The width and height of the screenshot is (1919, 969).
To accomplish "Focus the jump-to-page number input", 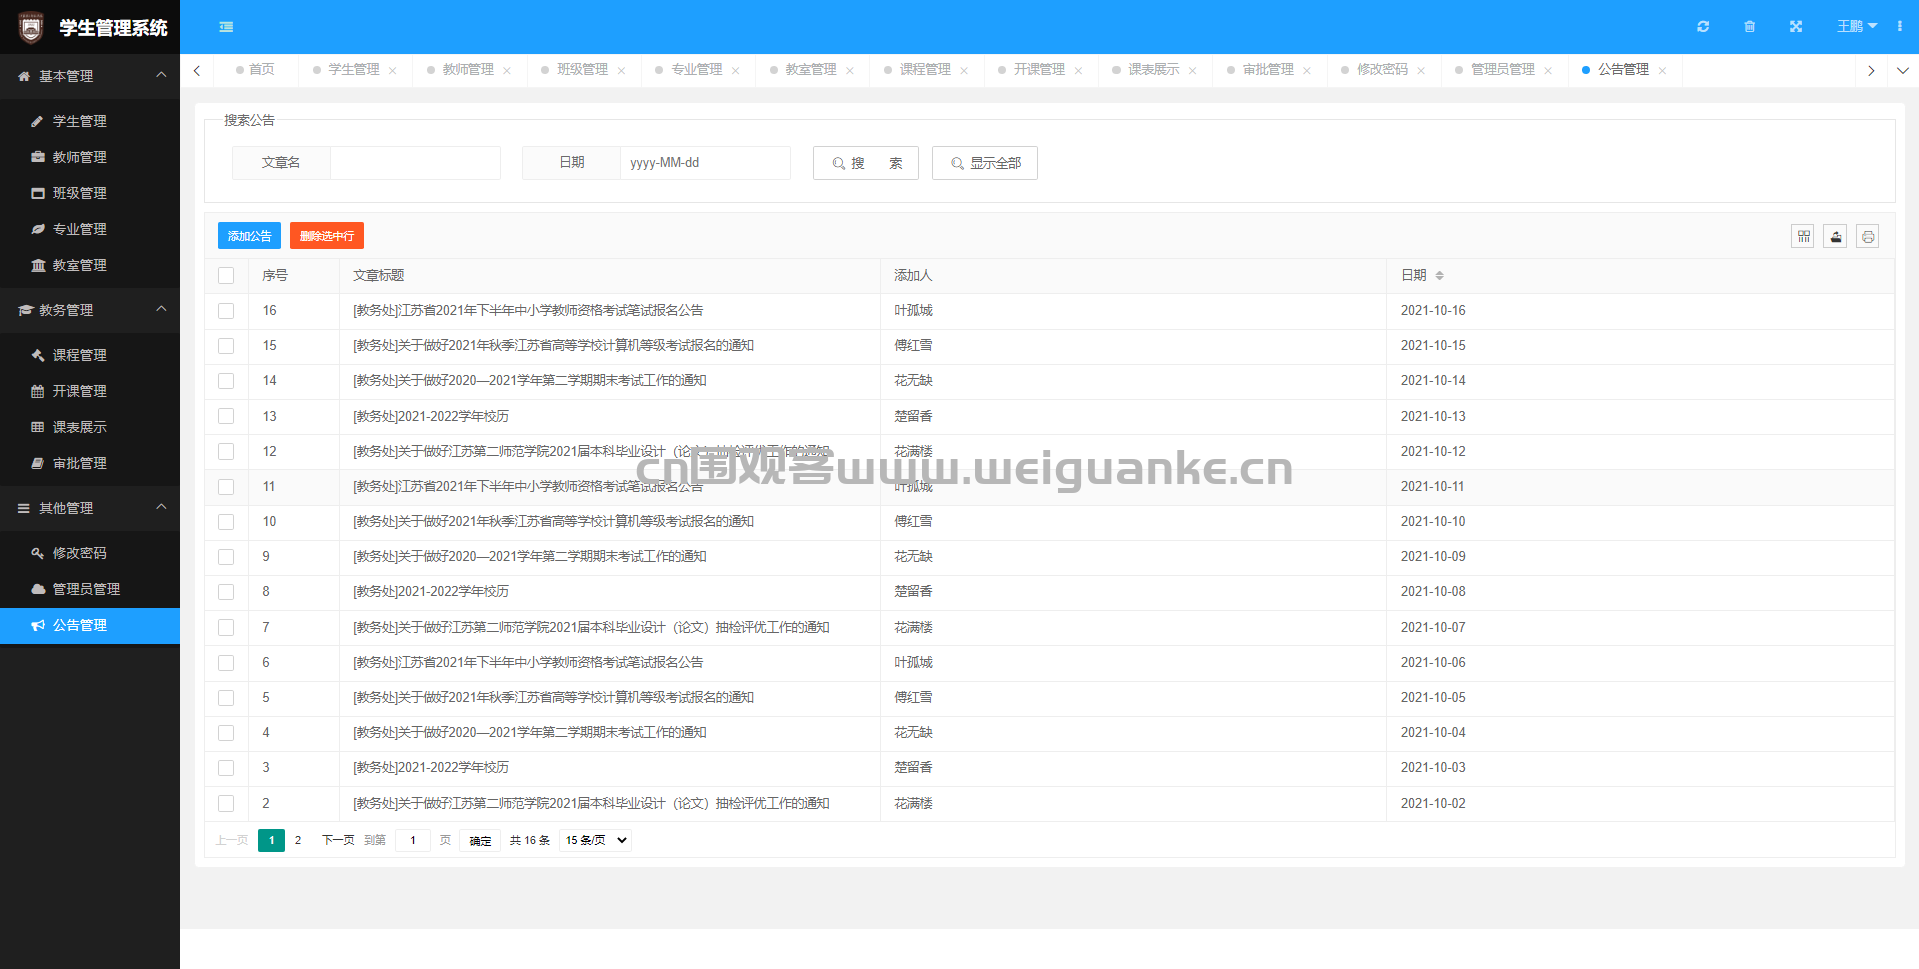I will (x=413, y=840).
